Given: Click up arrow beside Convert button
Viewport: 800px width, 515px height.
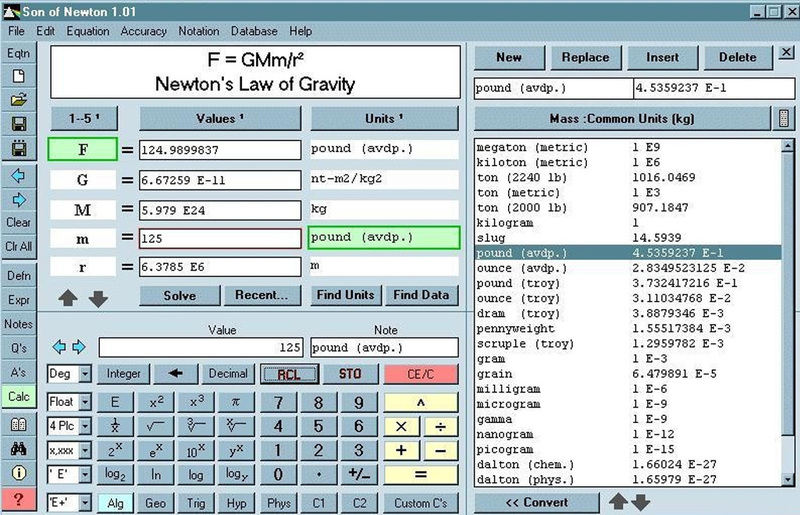Looking at the screenshot, I should coord(618,502).
